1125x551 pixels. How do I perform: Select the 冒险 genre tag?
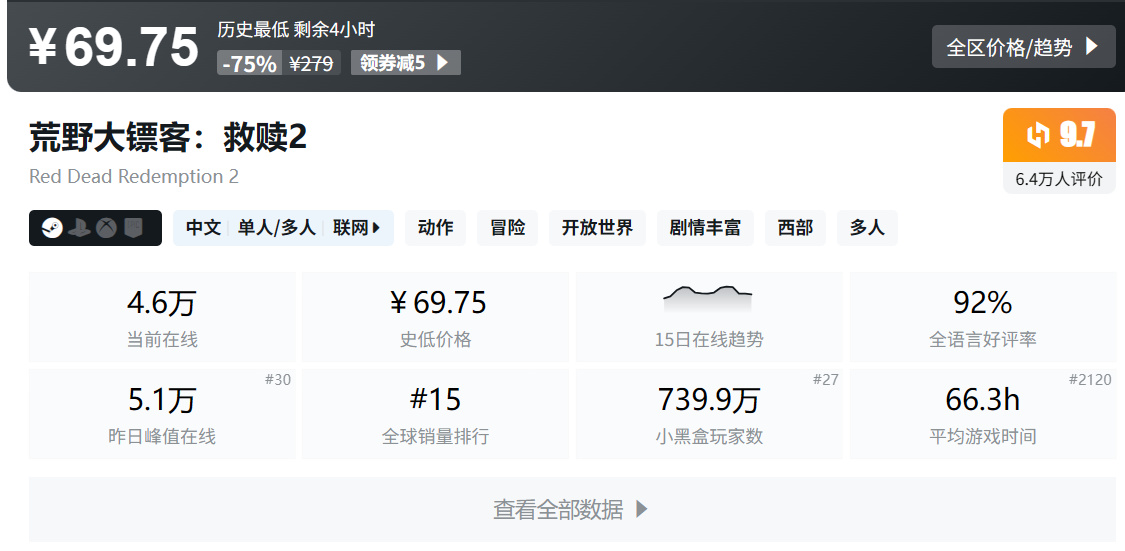(507, 228)
